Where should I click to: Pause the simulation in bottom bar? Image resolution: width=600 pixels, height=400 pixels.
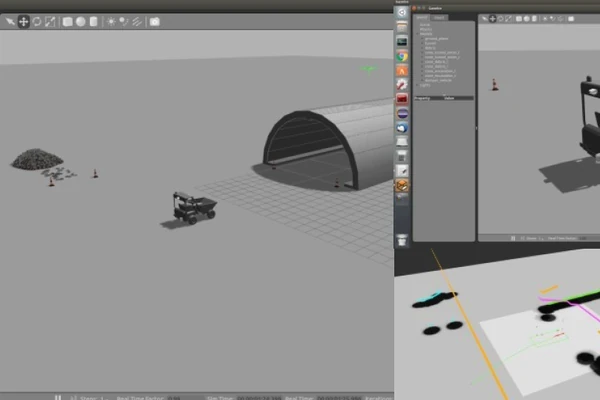[58, 396]
